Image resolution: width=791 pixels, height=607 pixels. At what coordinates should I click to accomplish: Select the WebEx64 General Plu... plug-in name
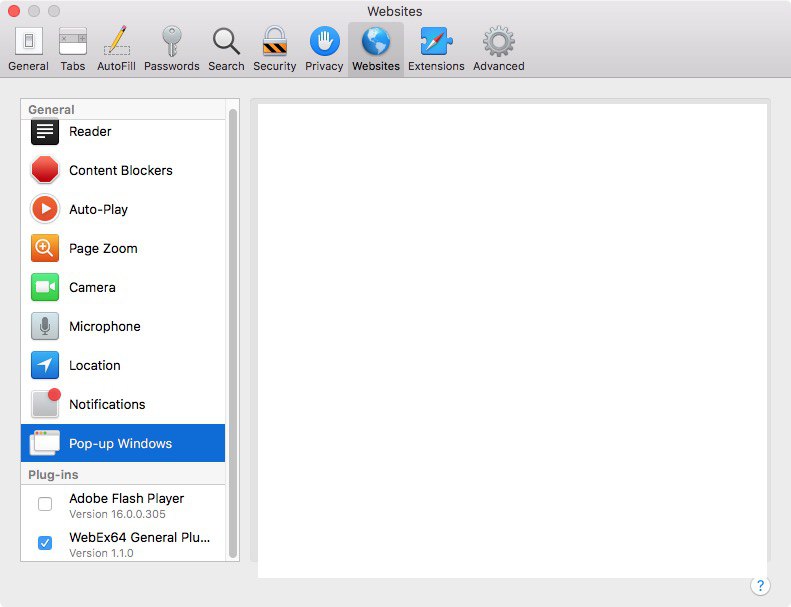[x=140, y=537]
